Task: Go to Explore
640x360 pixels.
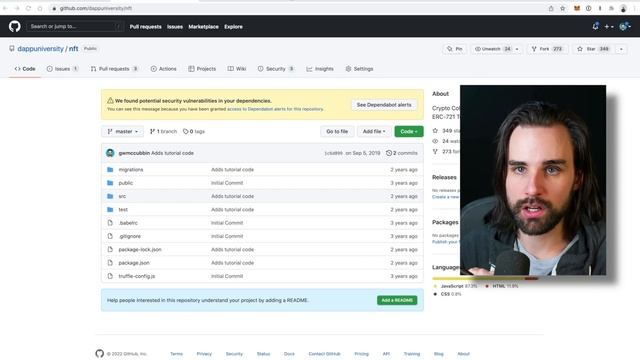Action: (233, 27)
